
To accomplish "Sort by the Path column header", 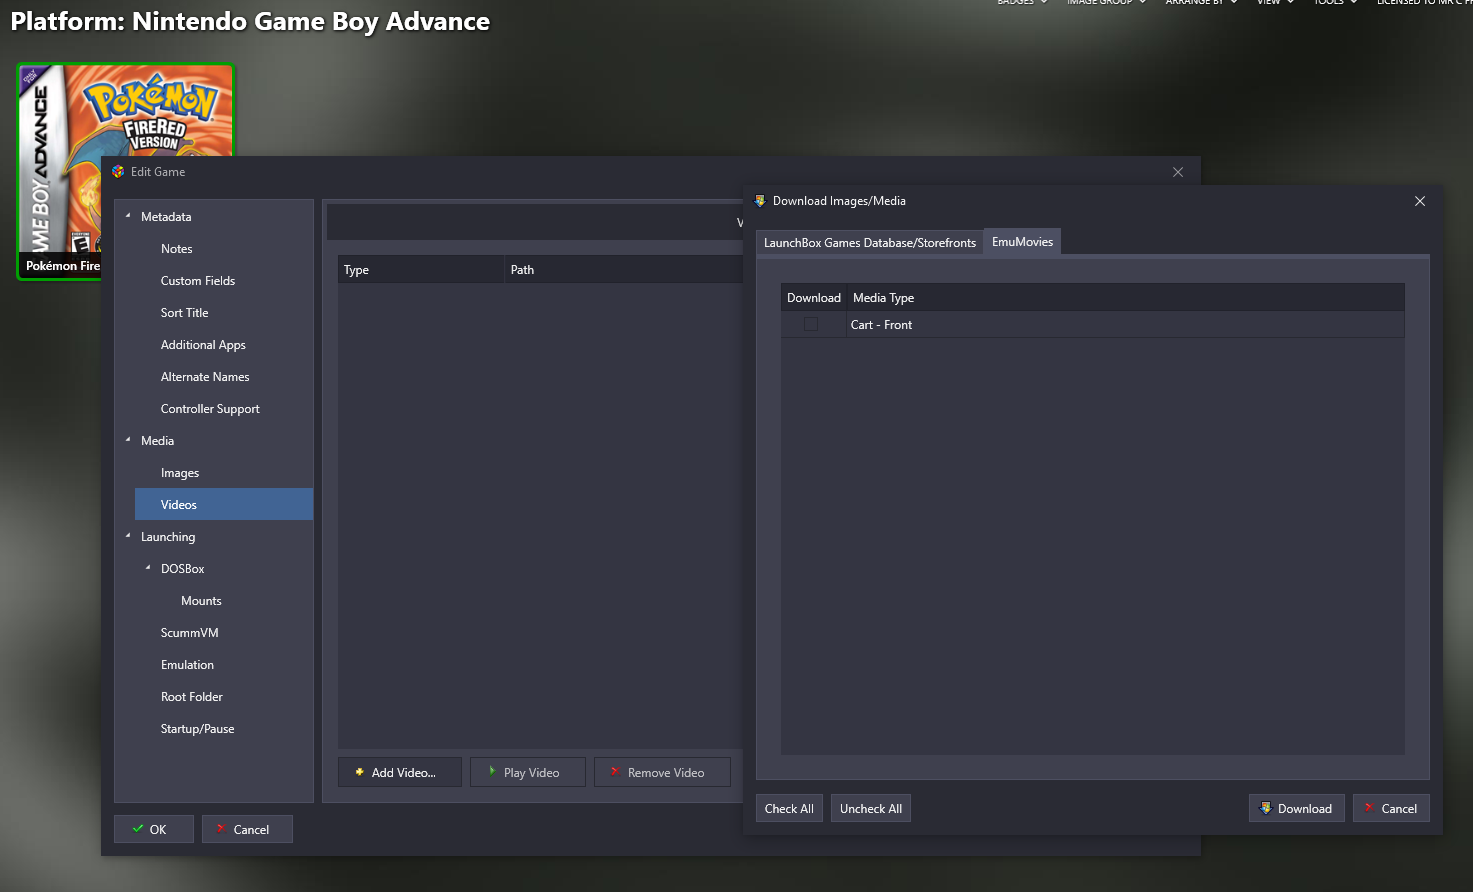I will pyautogui.click(x=624, y=270).
